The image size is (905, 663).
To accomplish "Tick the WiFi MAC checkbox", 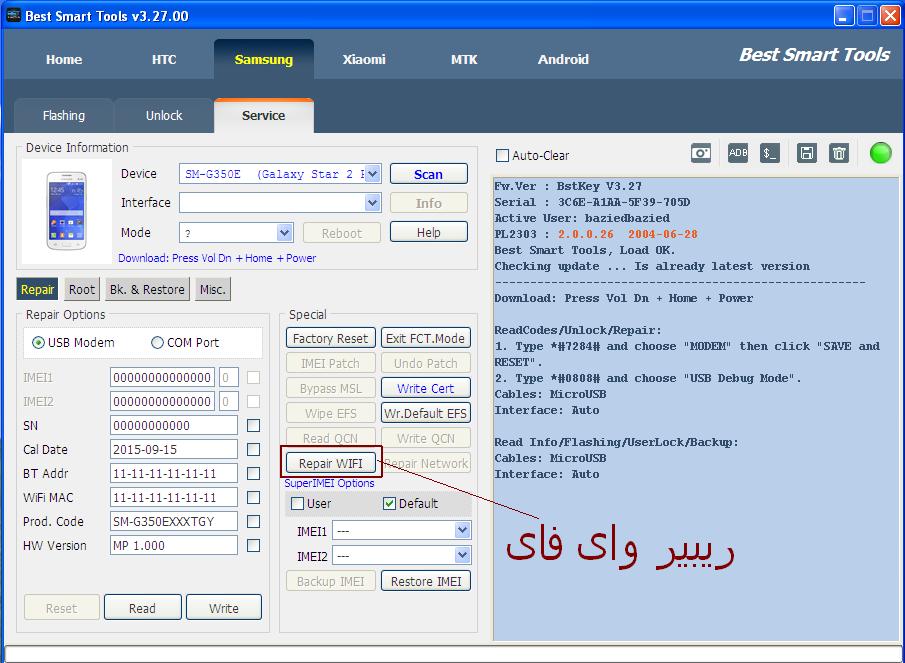I will tap(253, 497).
